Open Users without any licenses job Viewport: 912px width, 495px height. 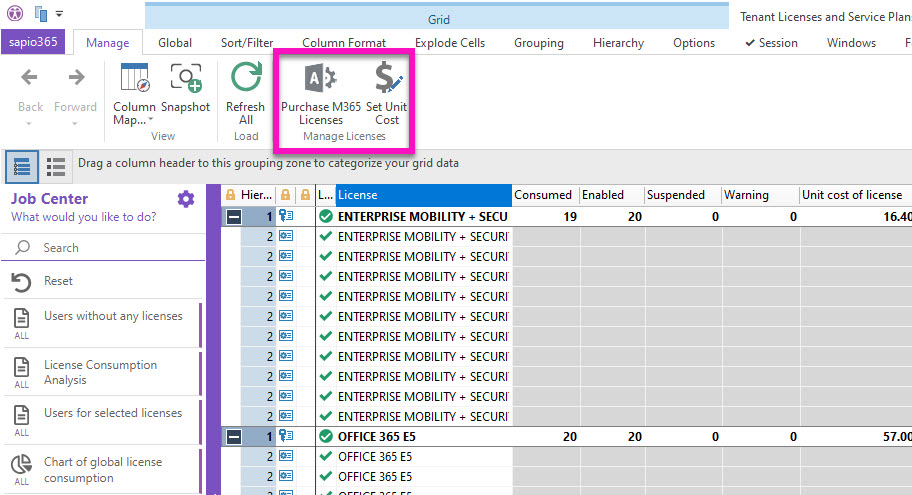pyautogui.click(x=102, y=324)
